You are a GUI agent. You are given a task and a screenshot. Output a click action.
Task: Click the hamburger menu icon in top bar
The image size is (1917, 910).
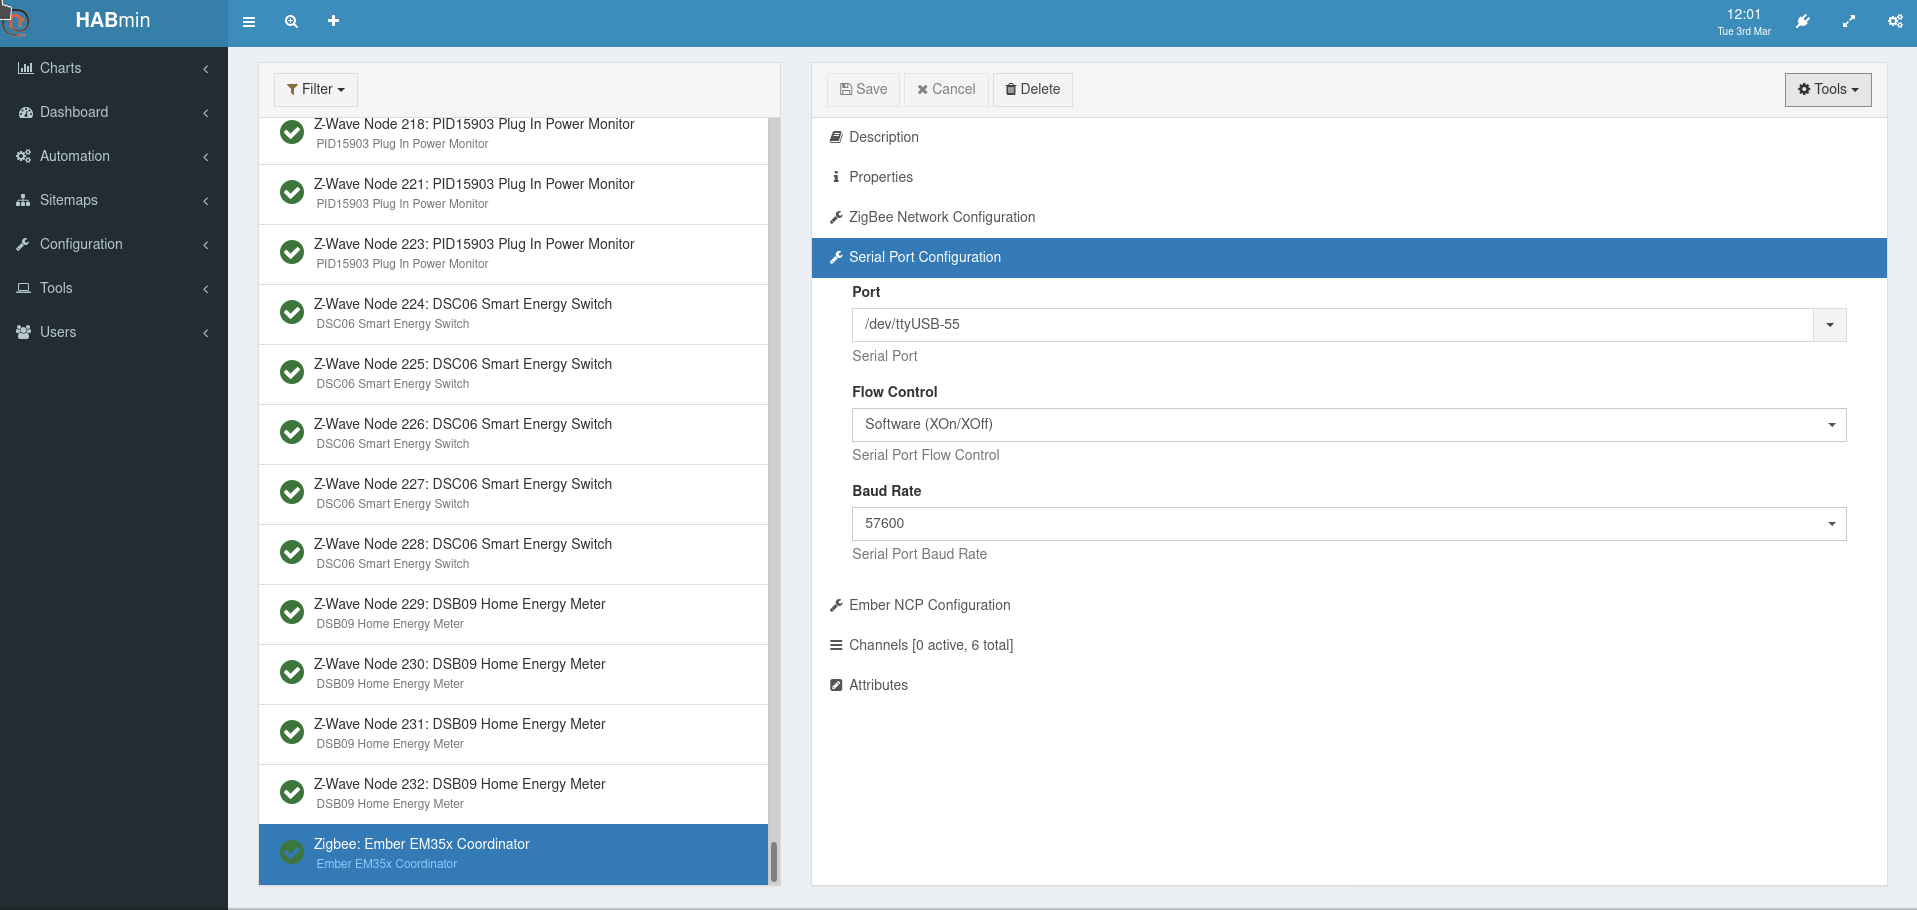point(249,22)
